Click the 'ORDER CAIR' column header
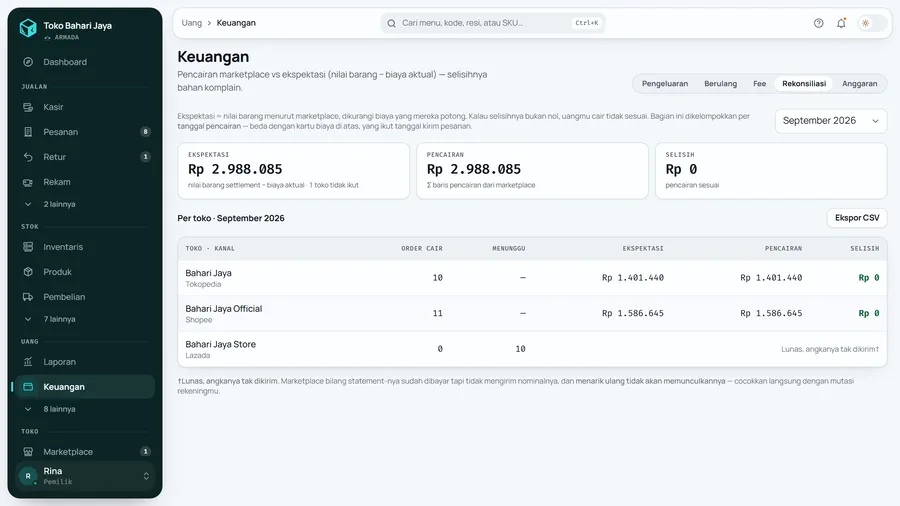 pos(422,248)
